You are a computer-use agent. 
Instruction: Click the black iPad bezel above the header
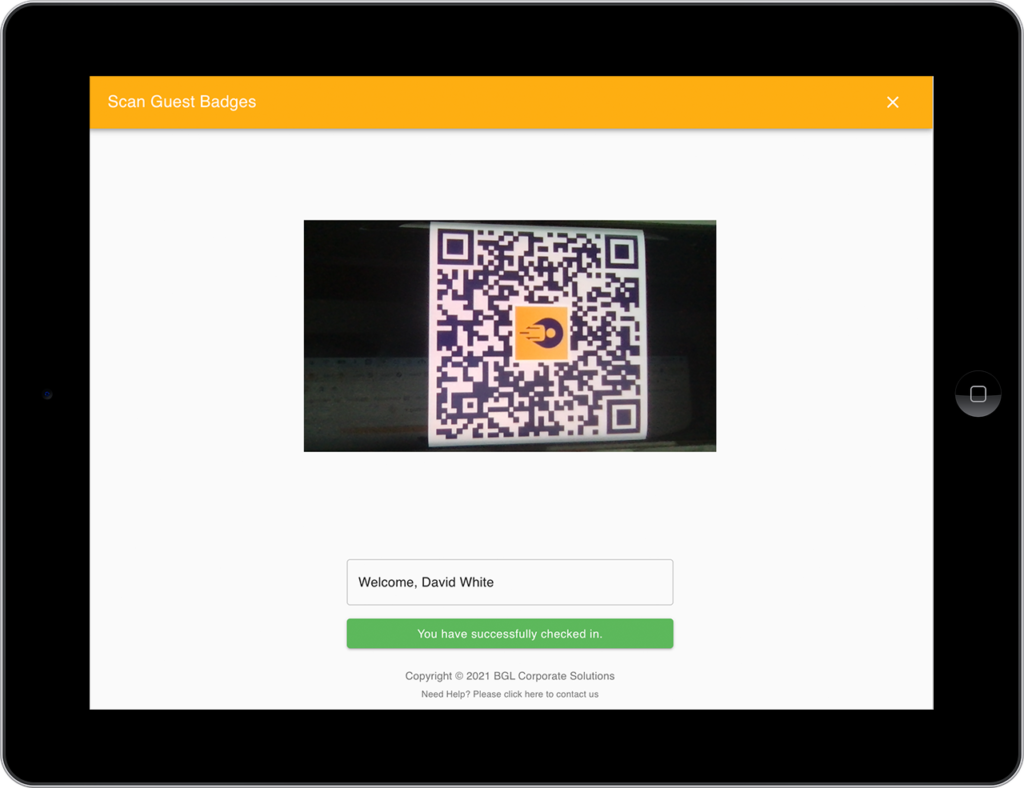click(x=510, y=40)
